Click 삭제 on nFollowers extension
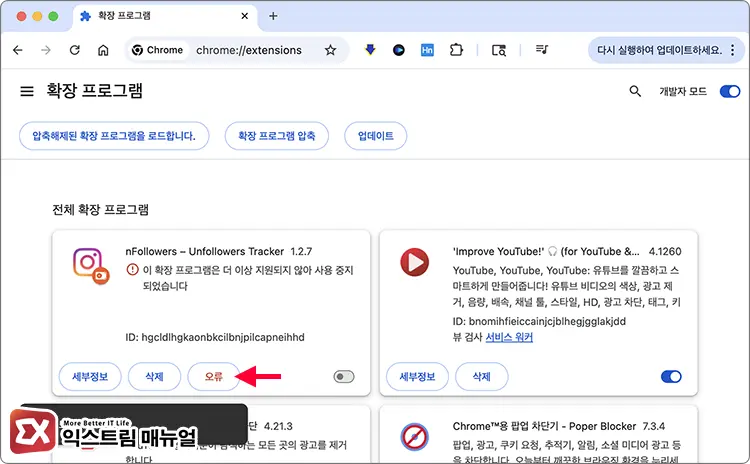The image size is (750, 464). (x=154, y=377)
